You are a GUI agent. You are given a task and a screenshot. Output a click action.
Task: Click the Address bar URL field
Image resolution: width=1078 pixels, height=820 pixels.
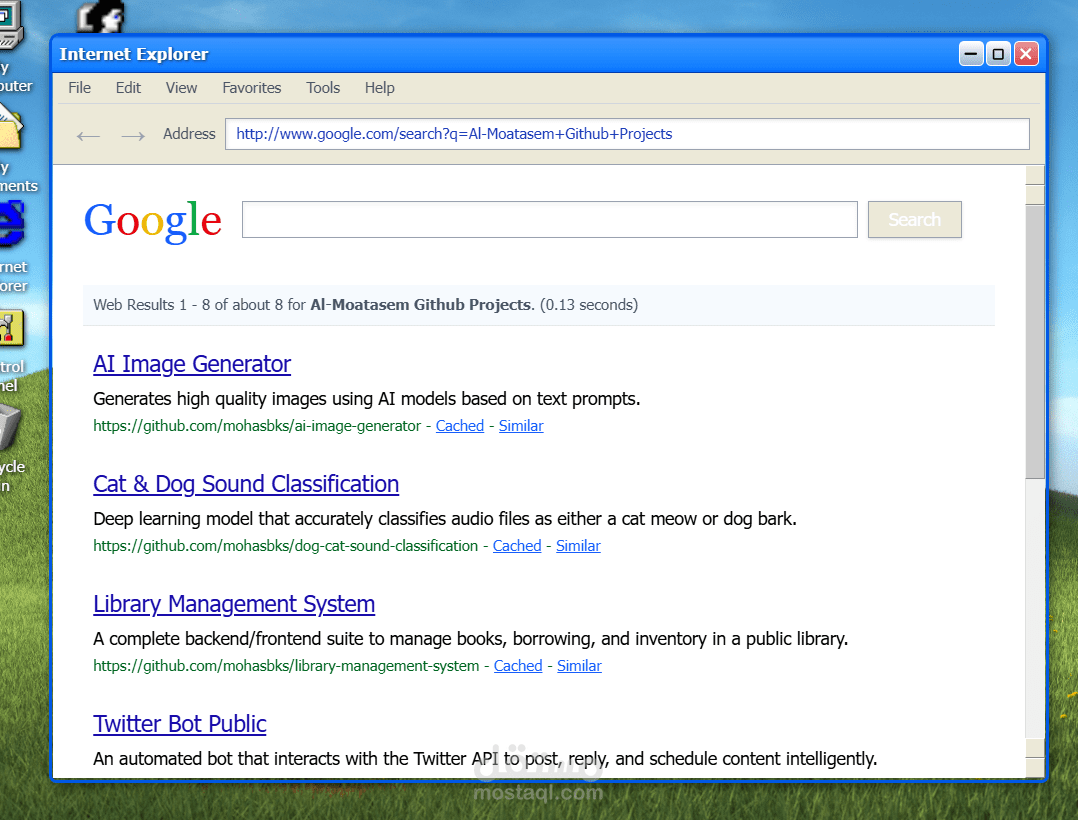click(627, 134)
